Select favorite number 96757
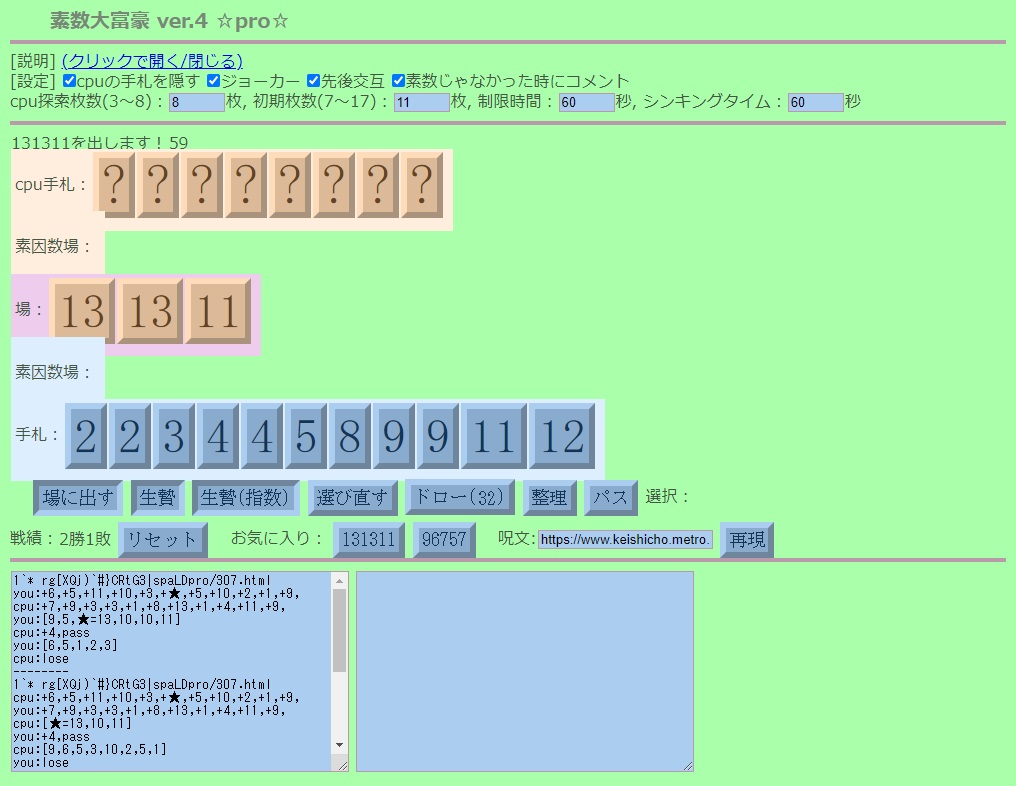Image resolution: width=1016 pixels, height=786 pixels. click(444, 540)
